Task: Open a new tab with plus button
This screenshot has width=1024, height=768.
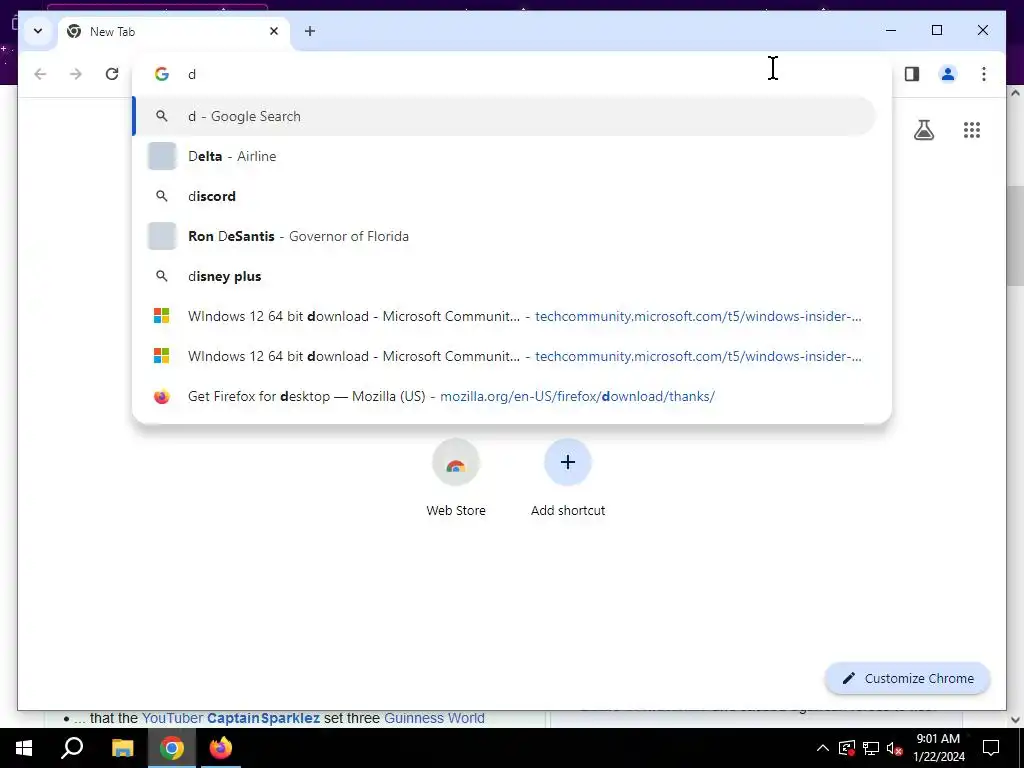Action: (310, 31)
